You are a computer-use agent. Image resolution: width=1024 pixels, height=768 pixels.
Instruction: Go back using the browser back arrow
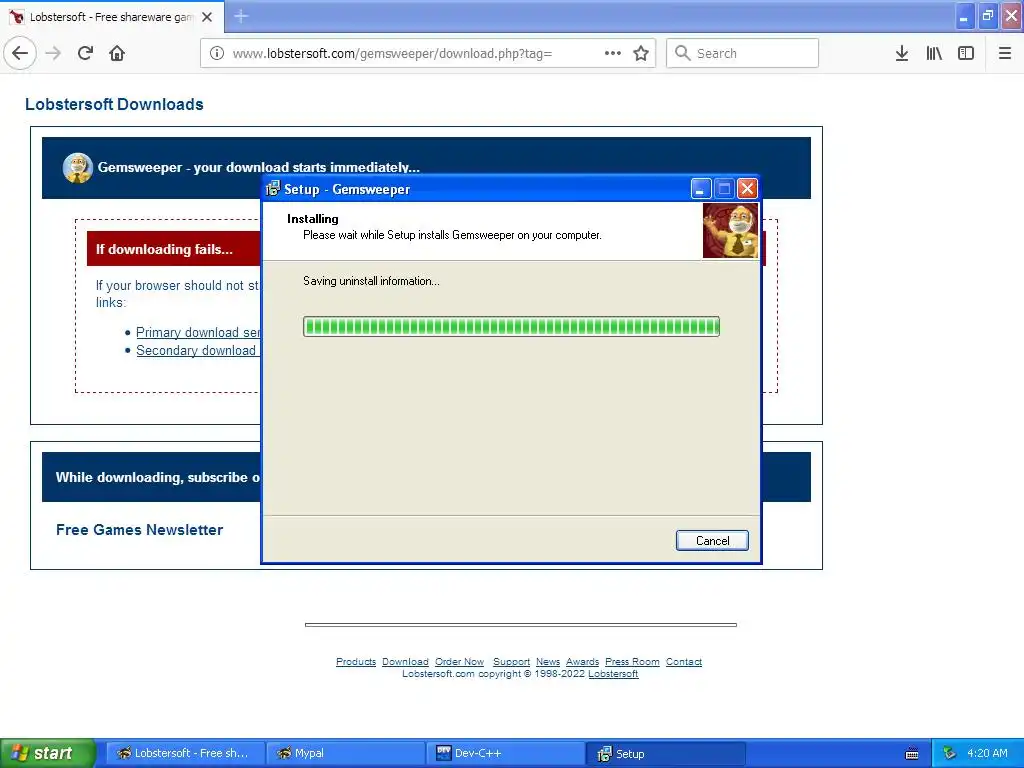[20, 53]
